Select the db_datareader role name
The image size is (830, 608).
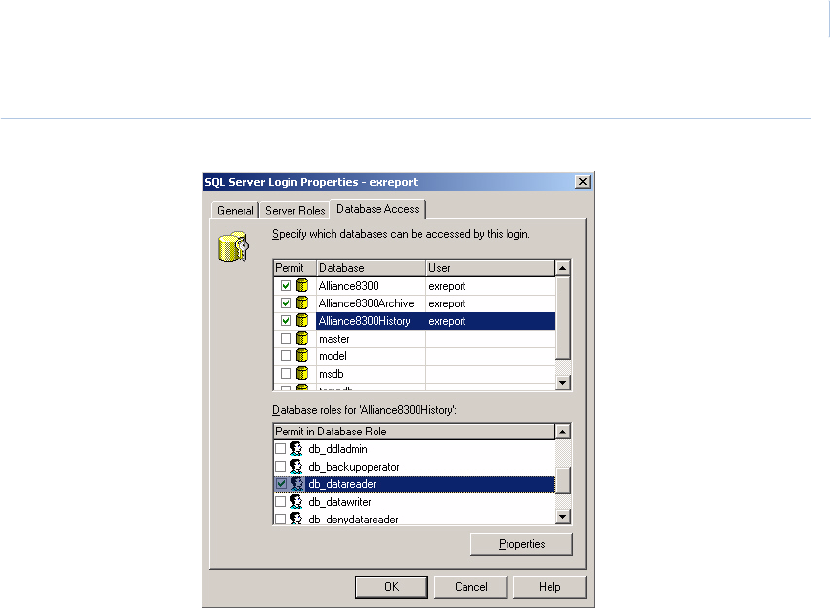coord(342,484)
